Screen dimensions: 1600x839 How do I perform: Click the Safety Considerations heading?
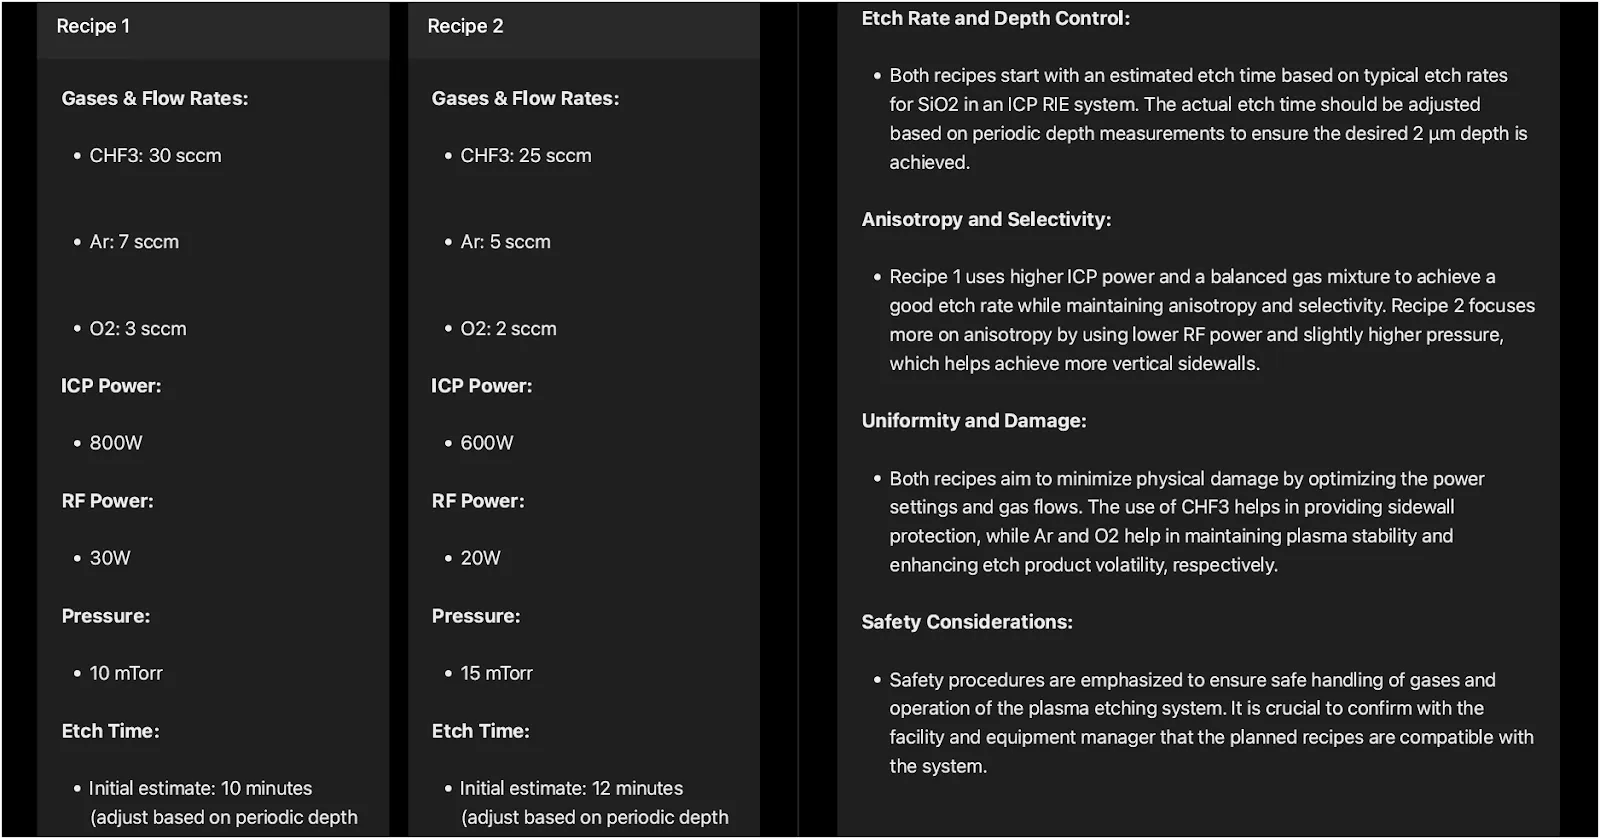(966, 622)
